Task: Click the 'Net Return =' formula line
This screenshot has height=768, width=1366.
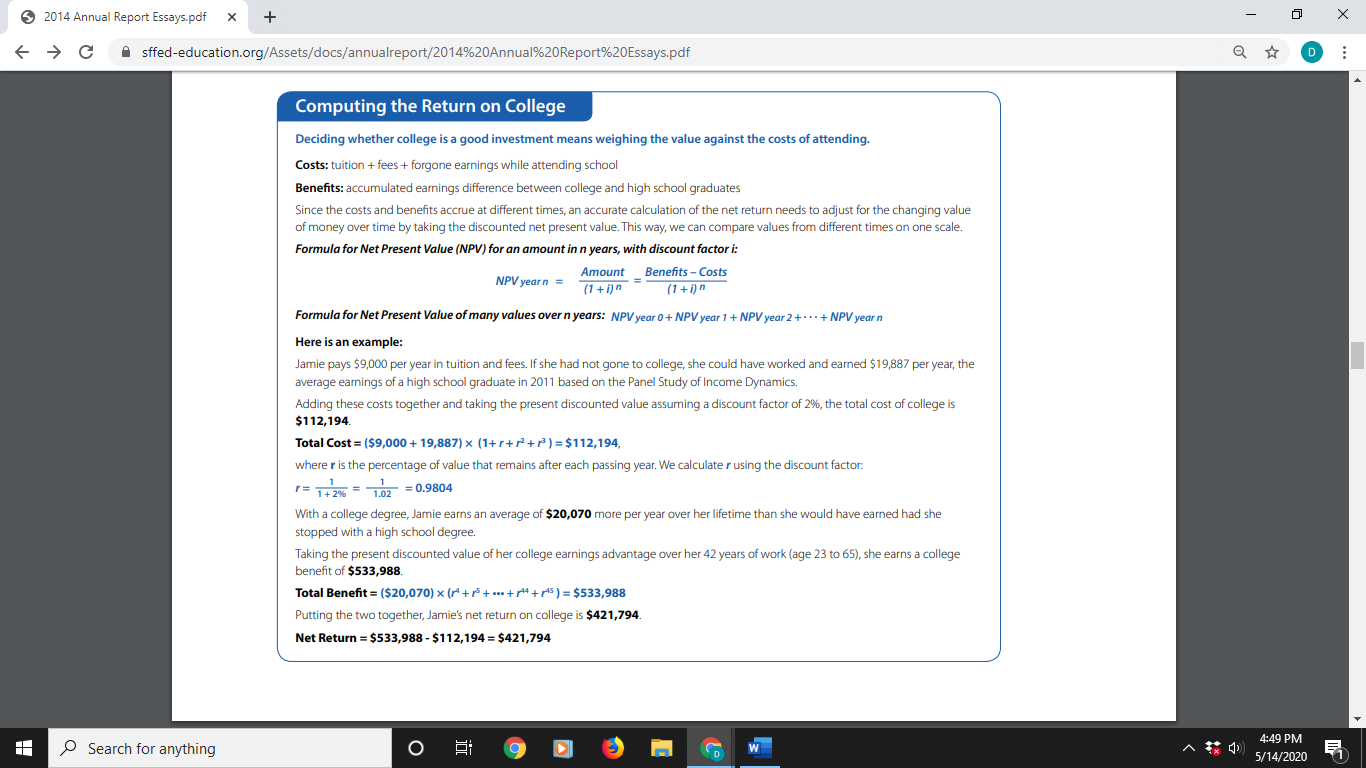Action: point(423,637)
